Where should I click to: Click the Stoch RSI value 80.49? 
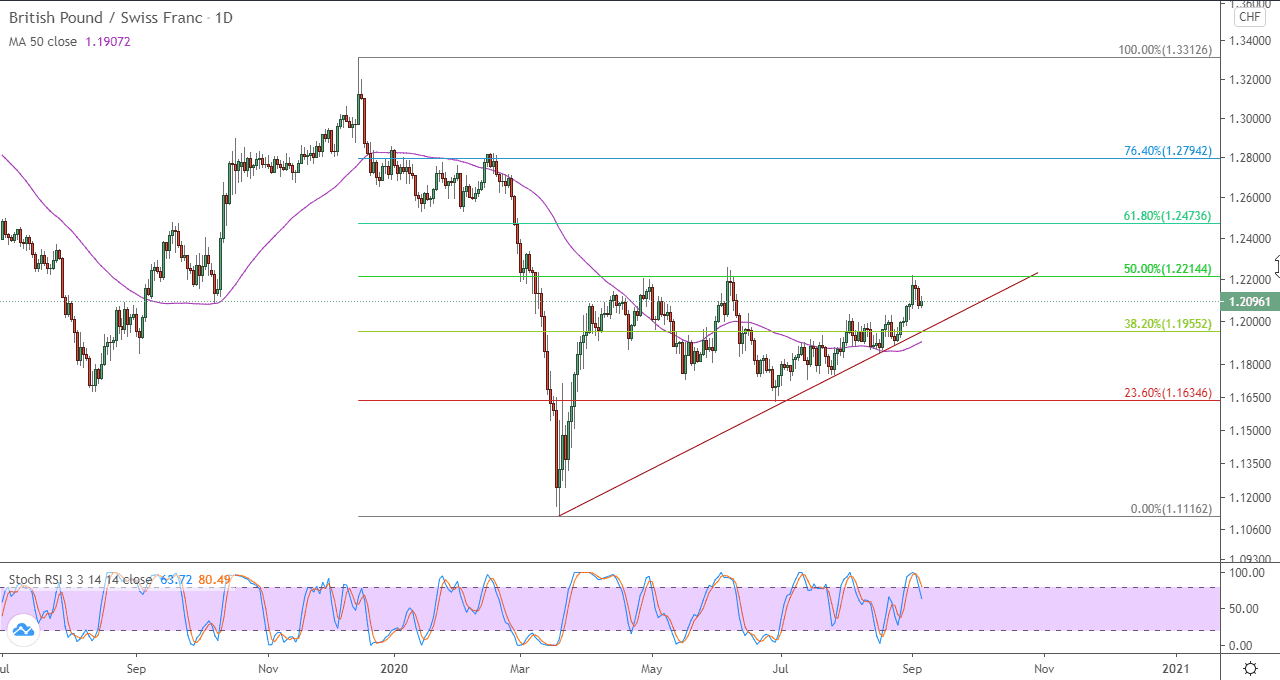(x=215, y=579)
